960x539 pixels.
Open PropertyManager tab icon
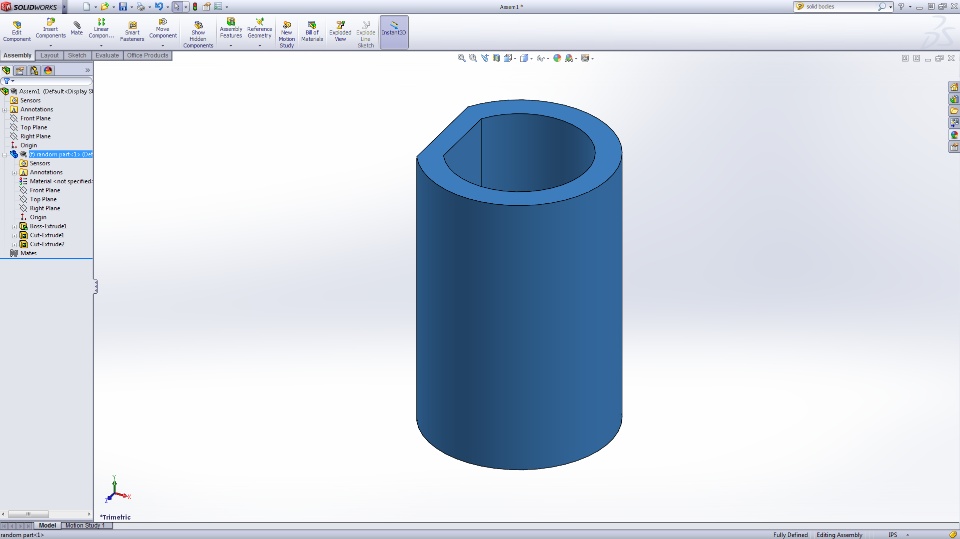pyautogui.click(x=20, y=70)
